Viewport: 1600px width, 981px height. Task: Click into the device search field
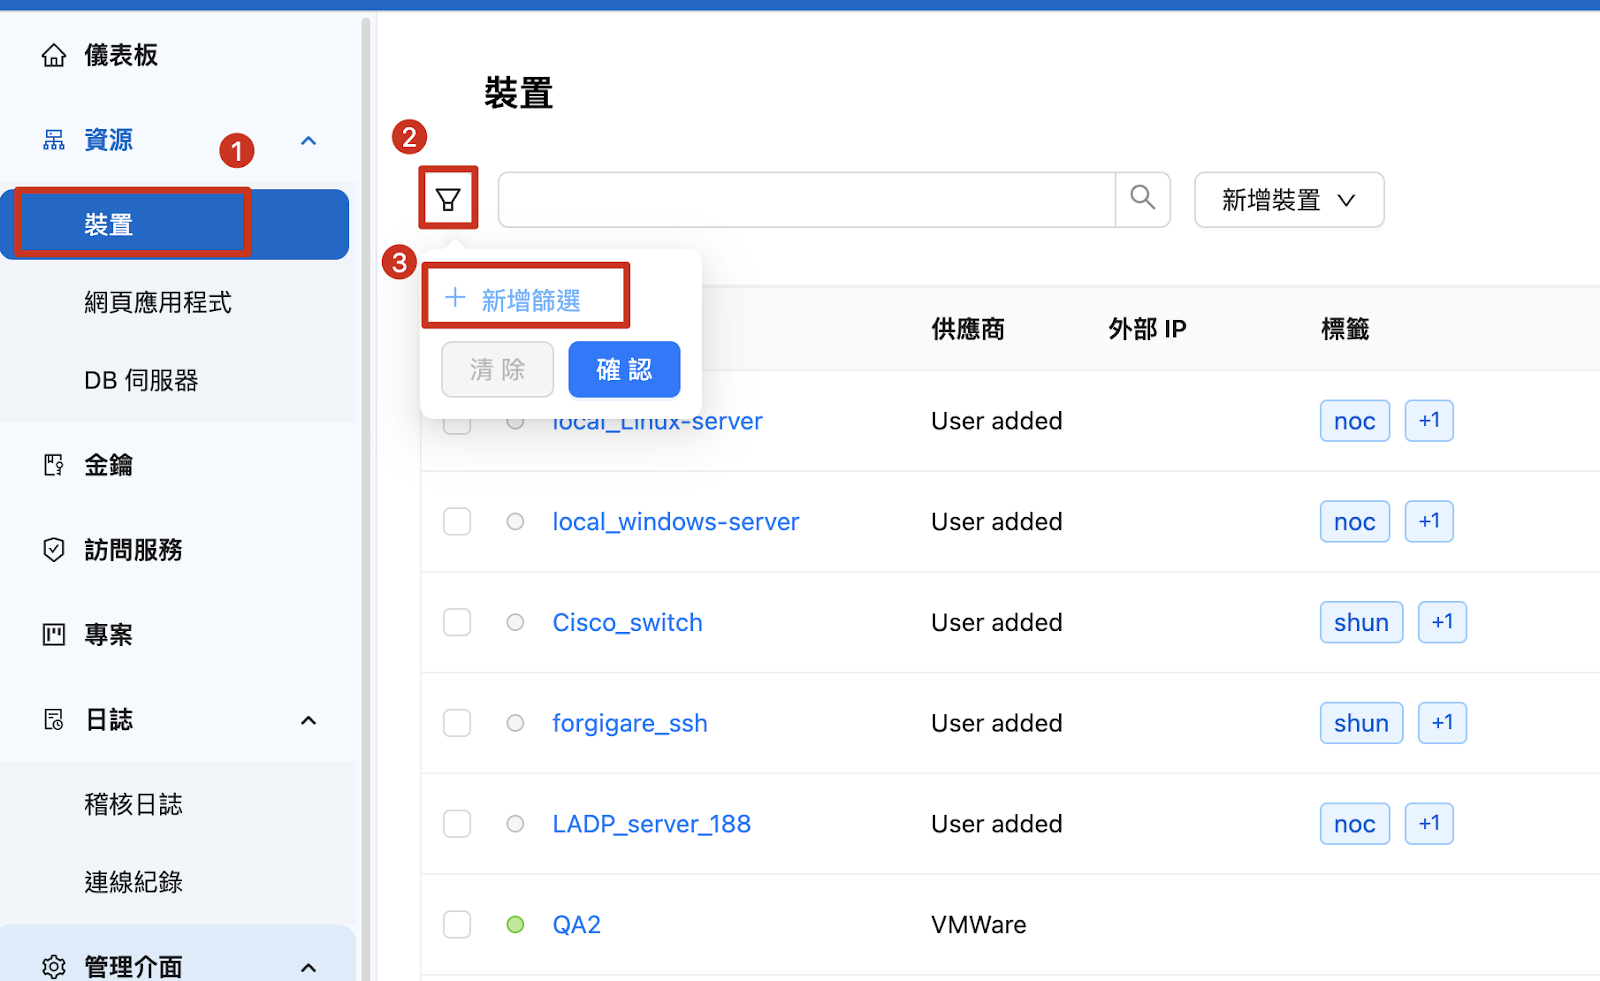tap(806, 200)
